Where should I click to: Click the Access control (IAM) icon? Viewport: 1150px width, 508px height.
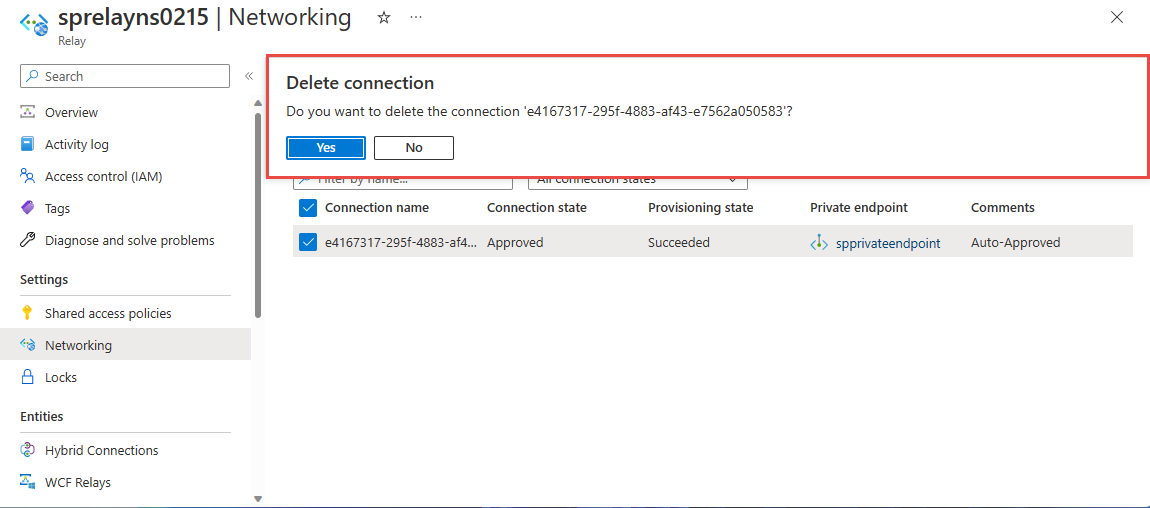[x=28, y=176]
